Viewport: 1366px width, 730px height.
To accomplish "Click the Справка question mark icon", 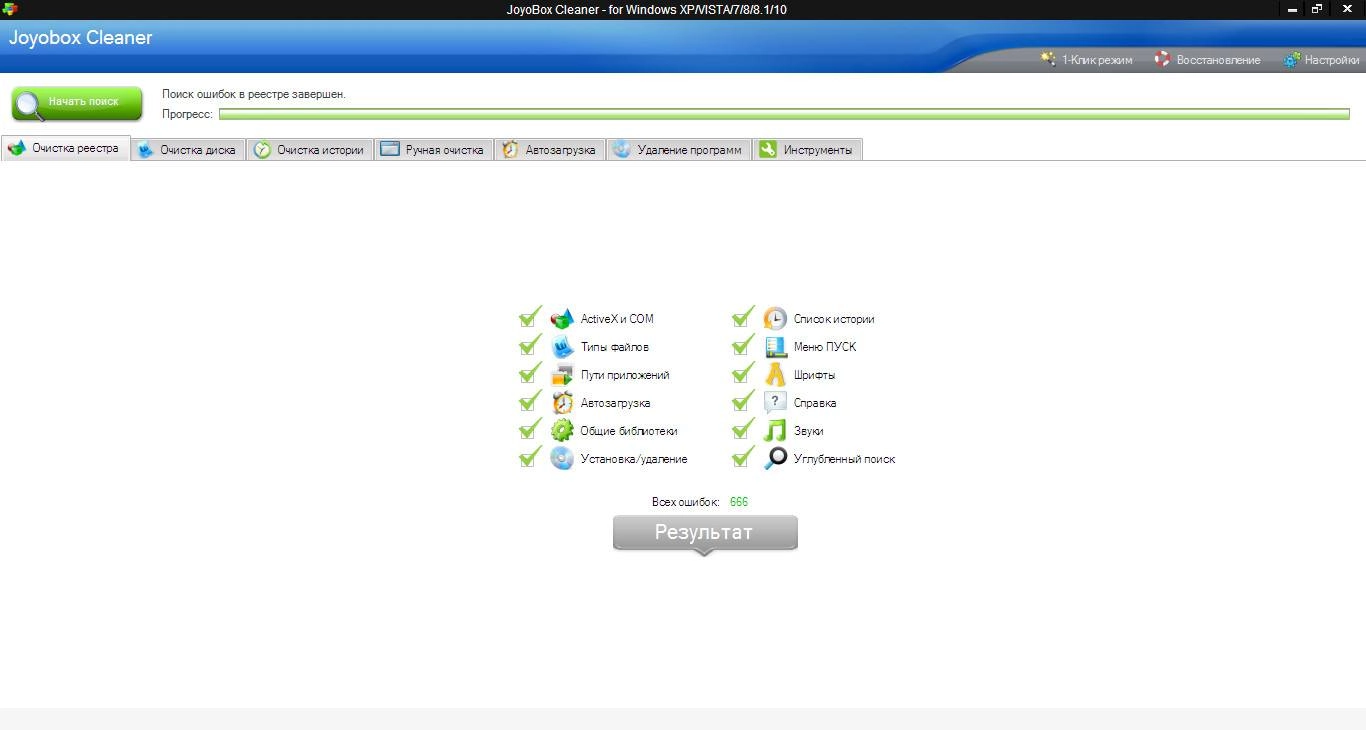I will pos(775,403).
